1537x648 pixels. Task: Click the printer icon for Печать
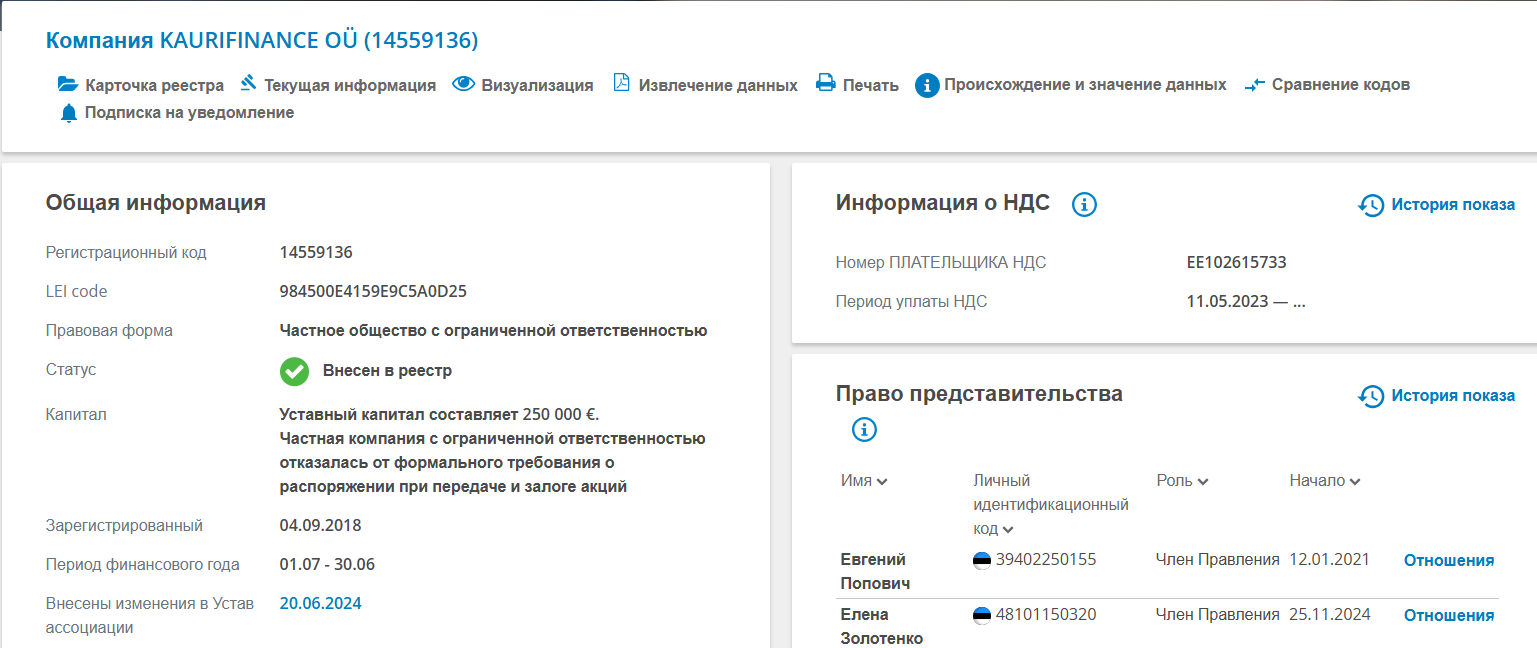tap(825, 84)
